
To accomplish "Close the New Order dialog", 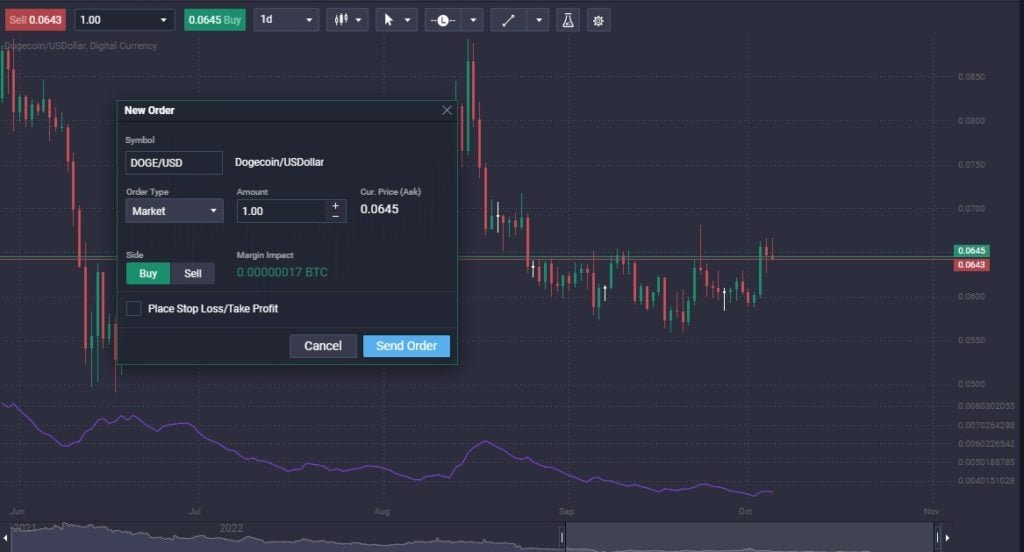I will point(446,110).
